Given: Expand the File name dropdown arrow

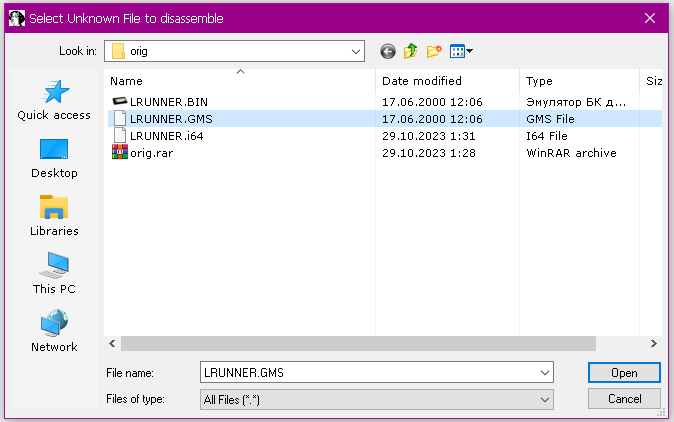Looking at the screenshot, I should point(545,373).
